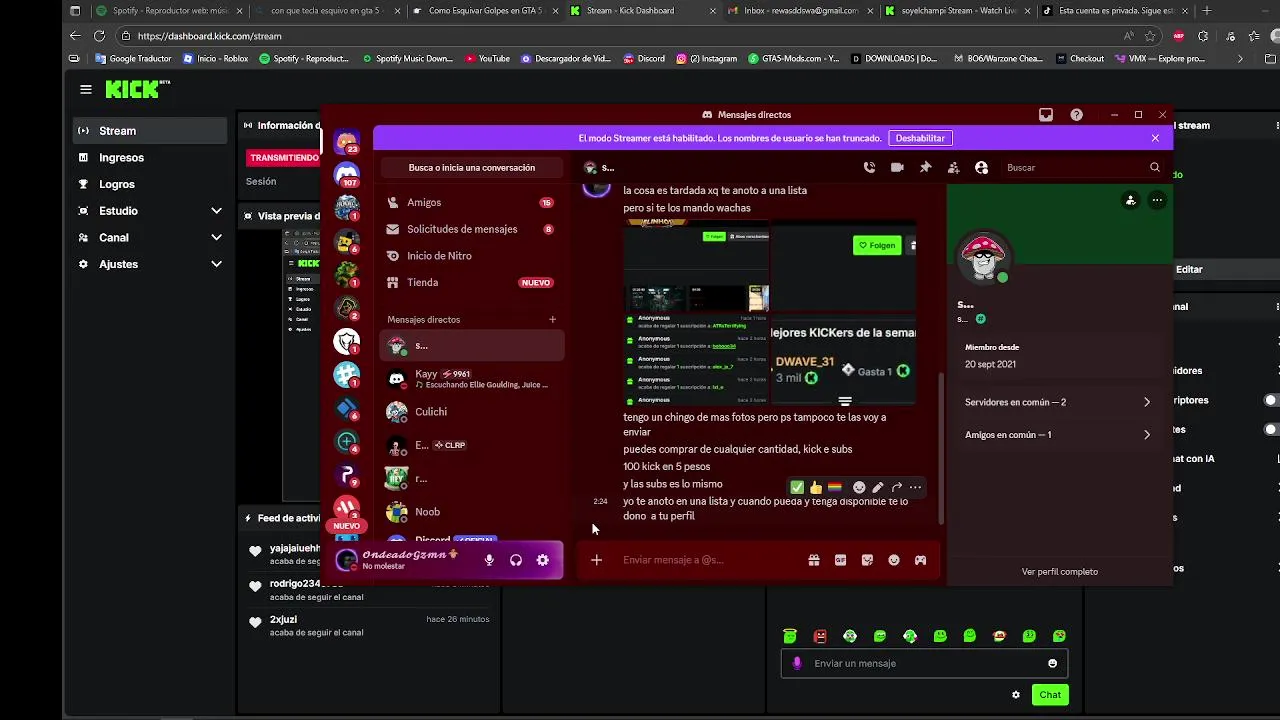
Task: Open pinned messages in Discord chat
Action: 925,168
